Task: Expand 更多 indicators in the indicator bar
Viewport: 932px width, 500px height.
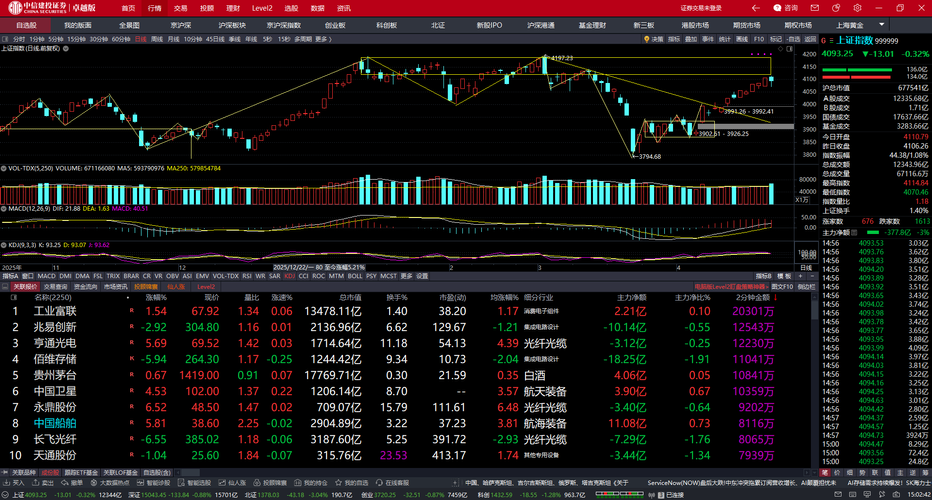Action: tap(406, 276)
